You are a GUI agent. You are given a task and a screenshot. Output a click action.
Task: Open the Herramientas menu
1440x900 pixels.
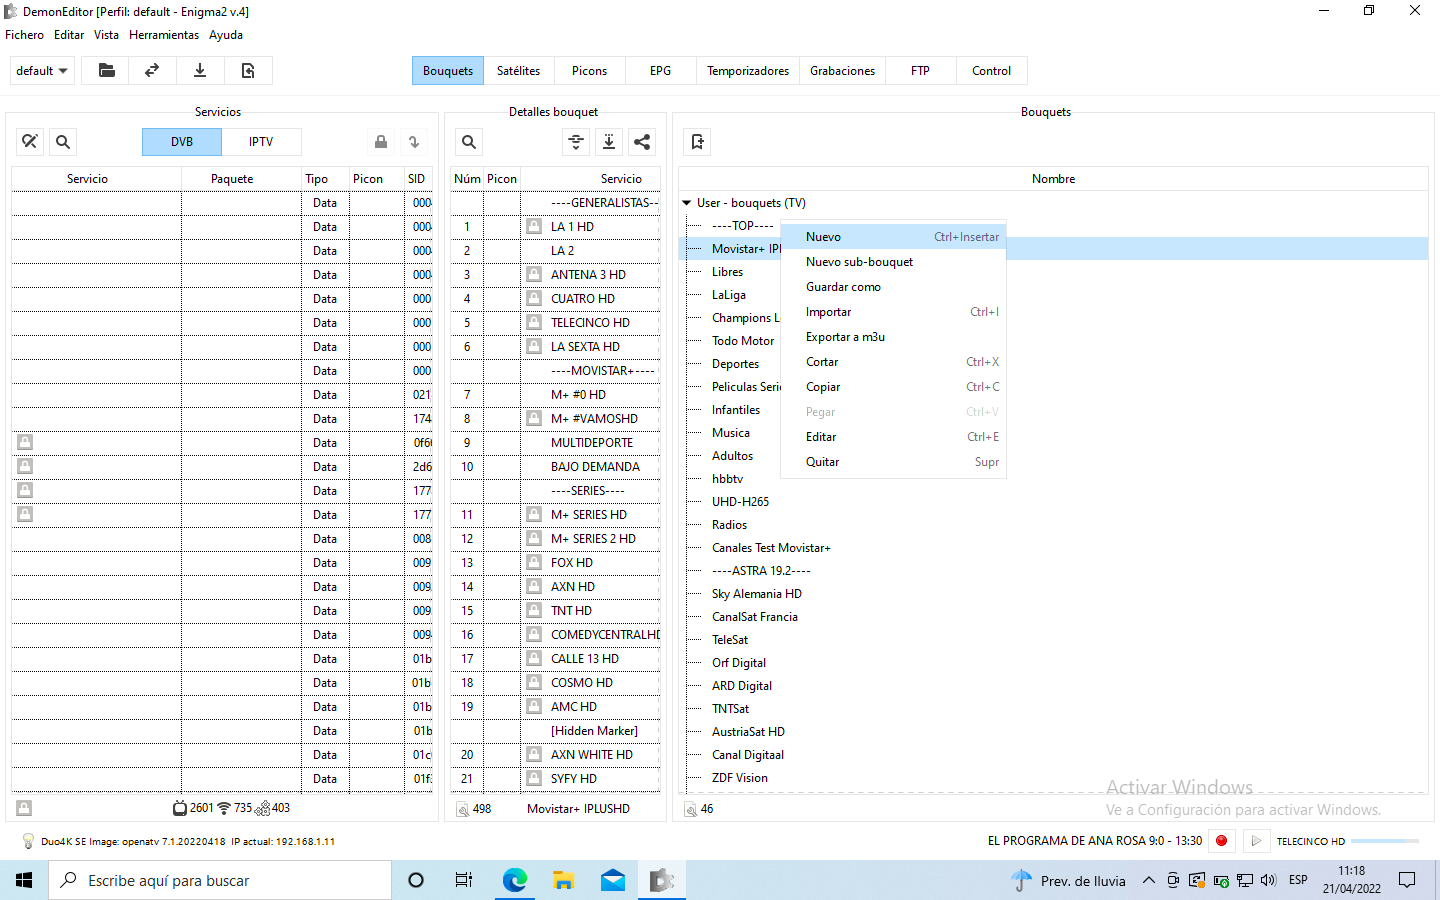tap(164, 35)
